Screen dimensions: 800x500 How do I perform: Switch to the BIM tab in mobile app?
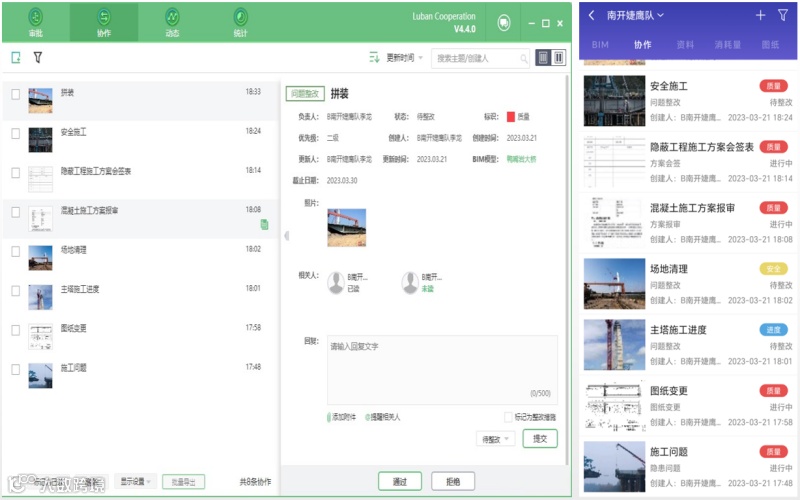[x=600, y=45]
